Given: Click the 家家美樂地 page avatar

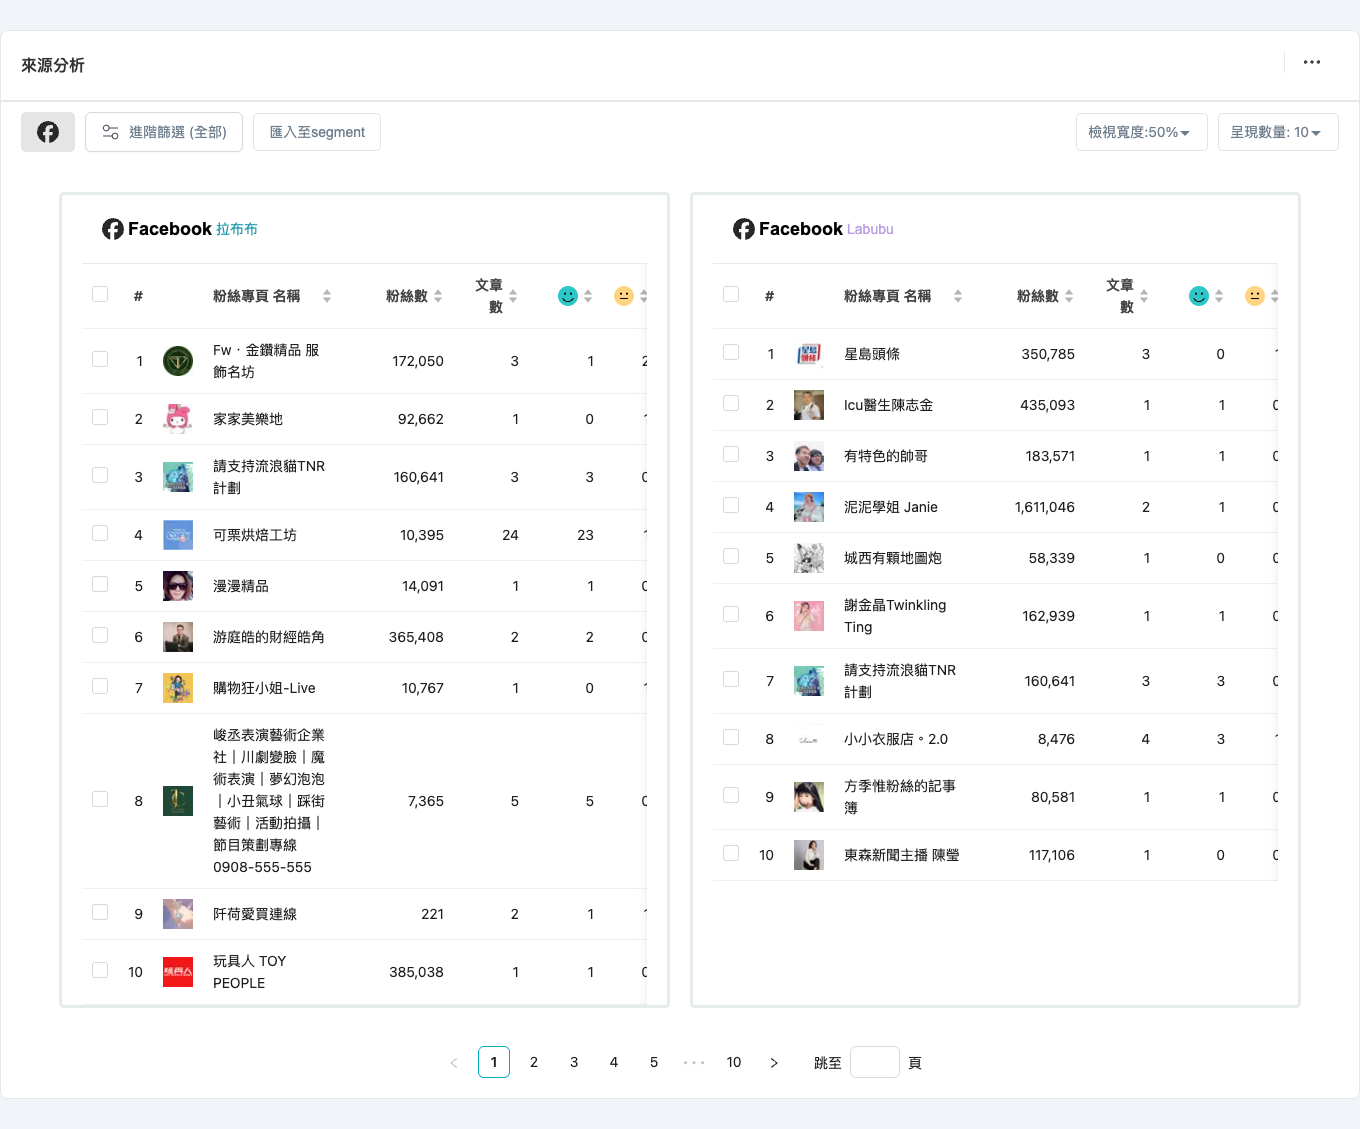Looking at the screenshot, I should click(178, 419).
